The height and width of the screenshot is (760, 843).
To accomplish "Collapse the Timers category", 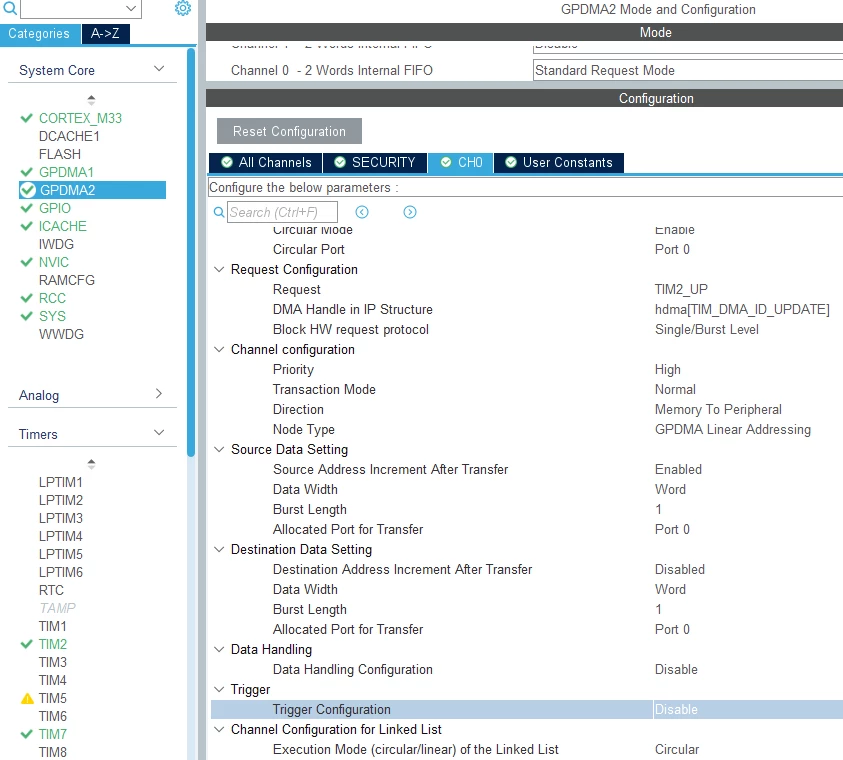I will click(x=159, y=433).
